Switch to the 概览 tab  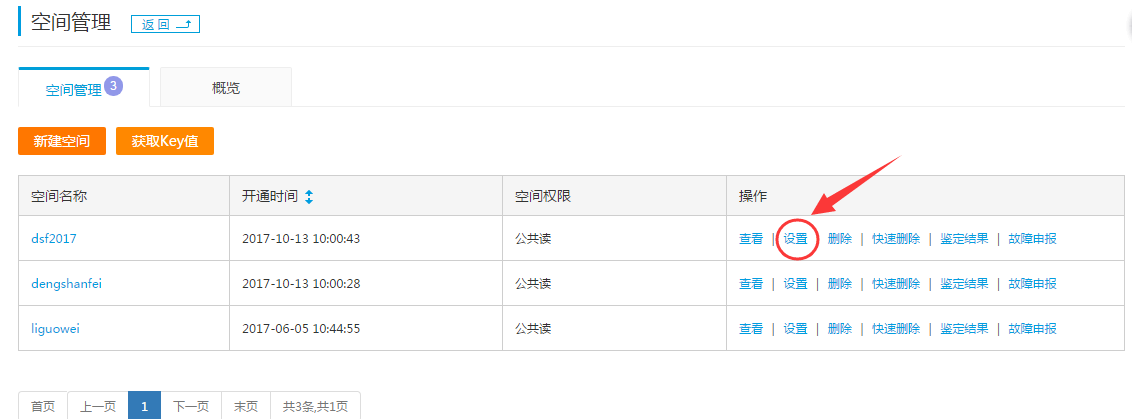(226, 88)
